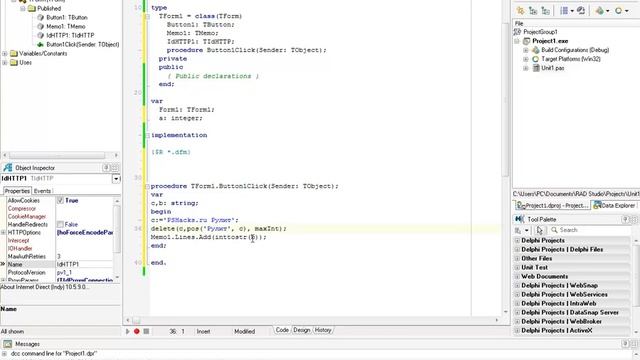Select the Compressor property

22,209
